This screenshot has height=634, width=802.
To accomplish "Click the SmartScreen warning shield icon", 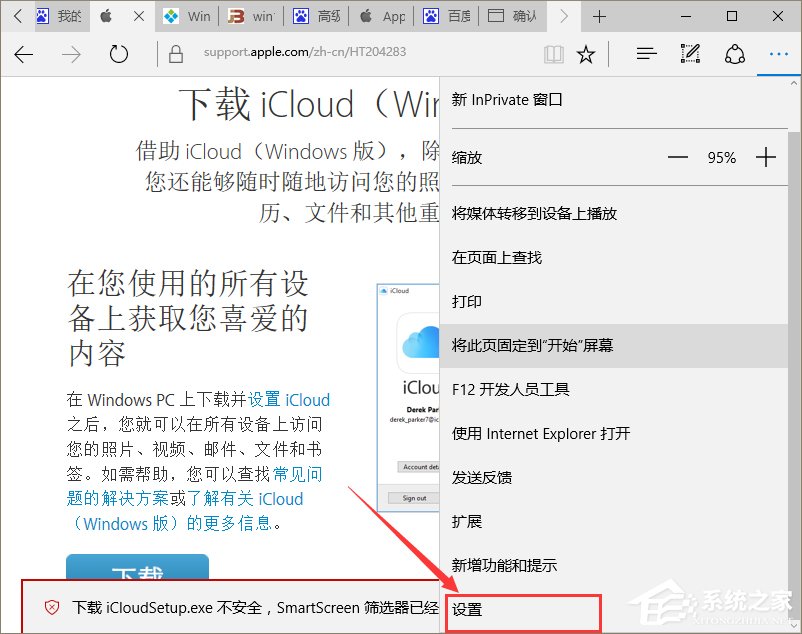I will click(51, 607).
